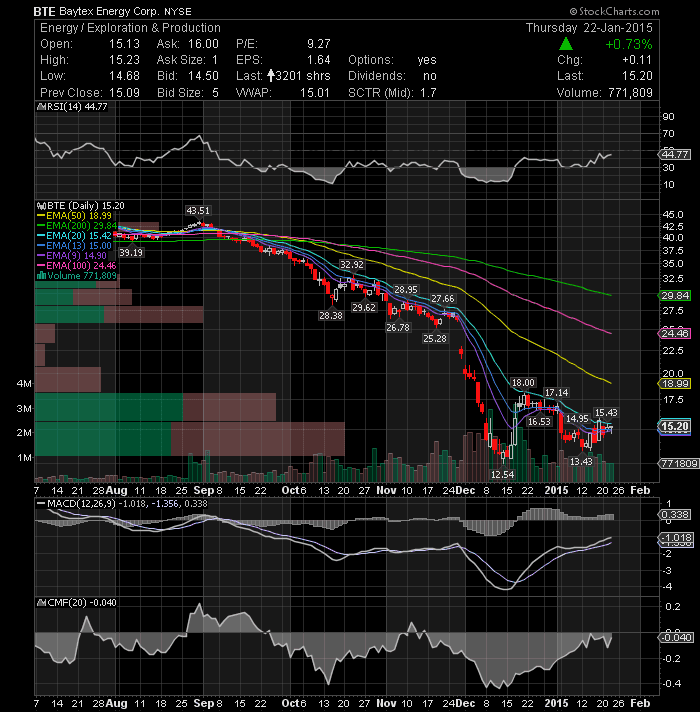Click the 771809 volume right-axis tag
This screenshot has height=712, width=700.
(x=678, y=464)
